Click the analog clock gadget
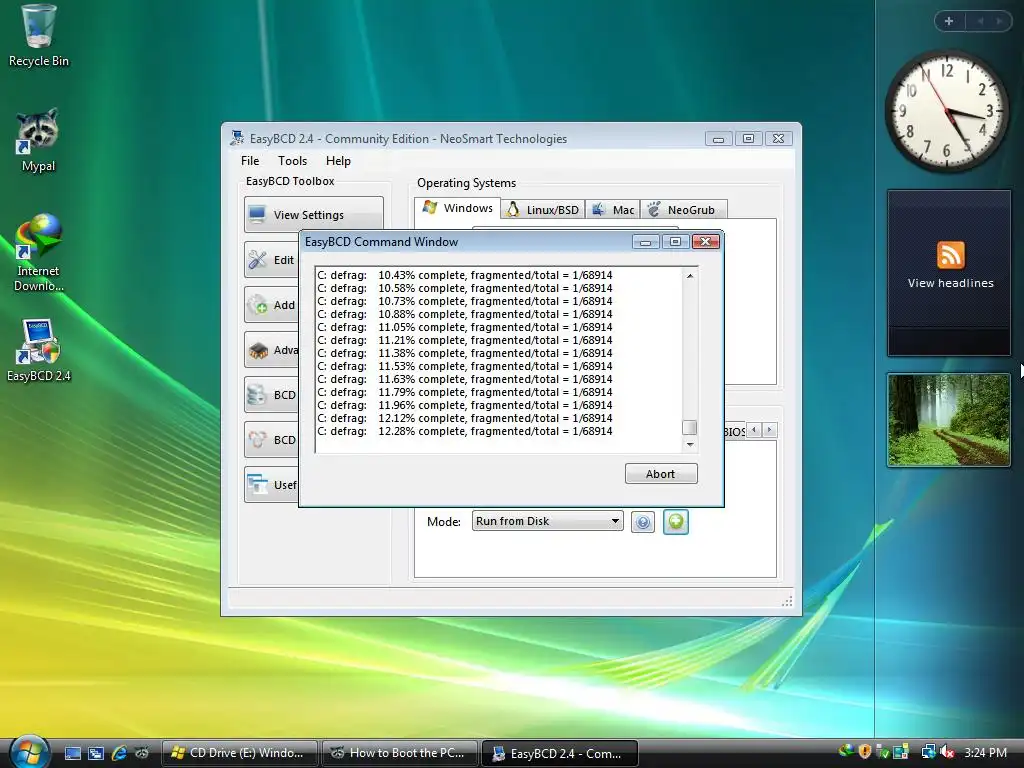The image size is (1024, 768). point(946,110)
